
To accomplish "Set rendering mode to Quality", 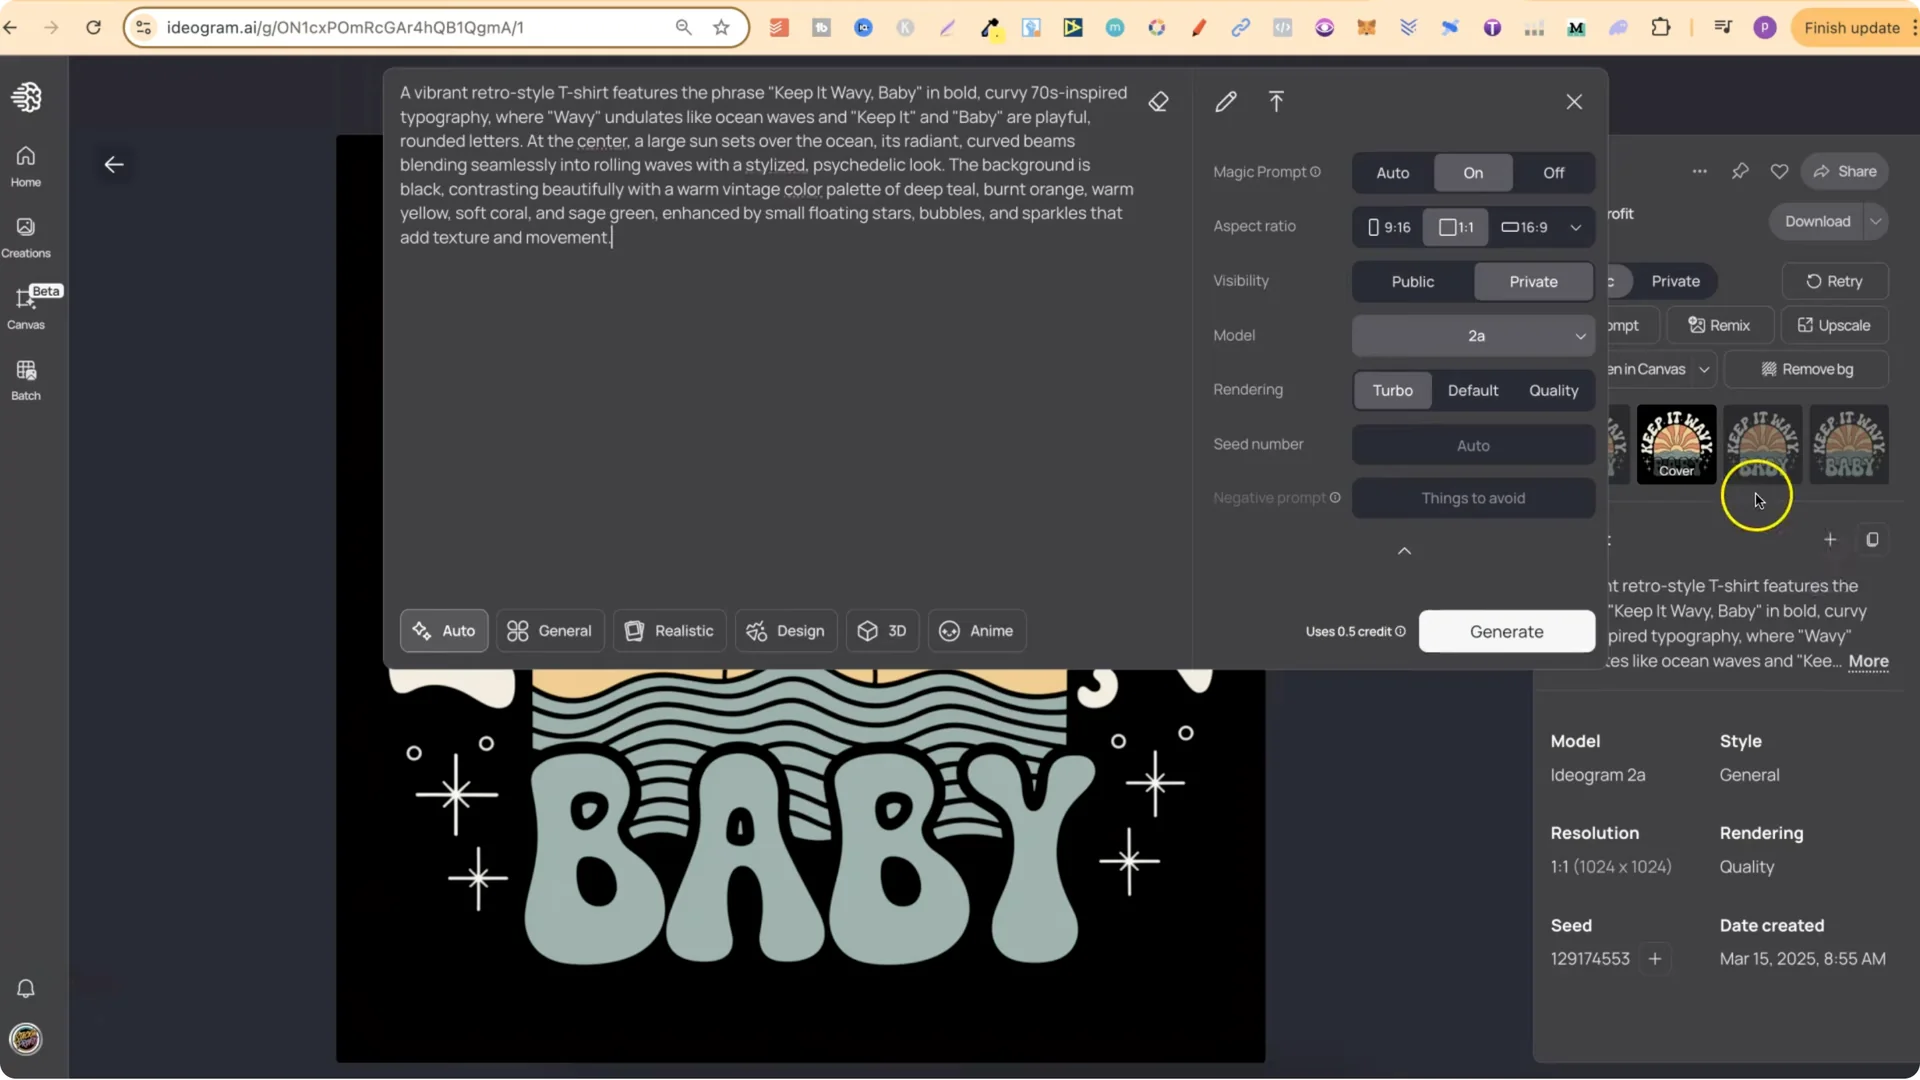I will 1553,390.
